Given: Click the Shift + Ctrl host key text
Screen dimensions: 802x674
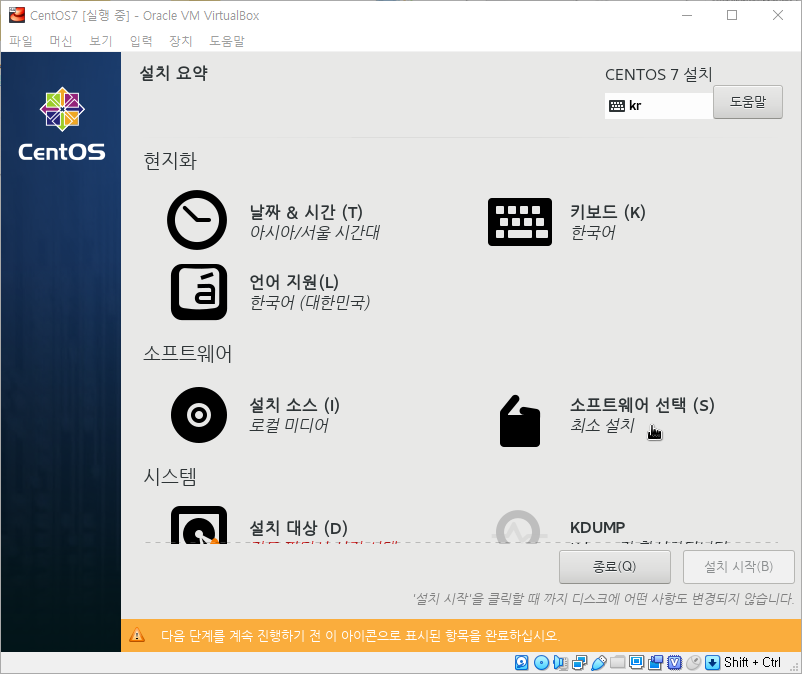Looking at the screenshot, I should click(752, 663).
